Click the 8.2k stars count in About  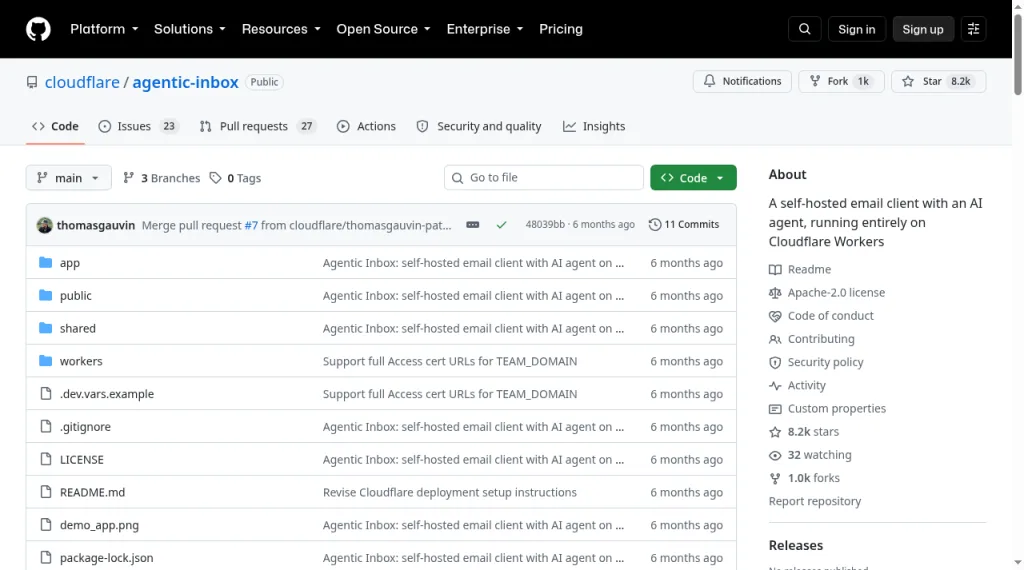813,432
